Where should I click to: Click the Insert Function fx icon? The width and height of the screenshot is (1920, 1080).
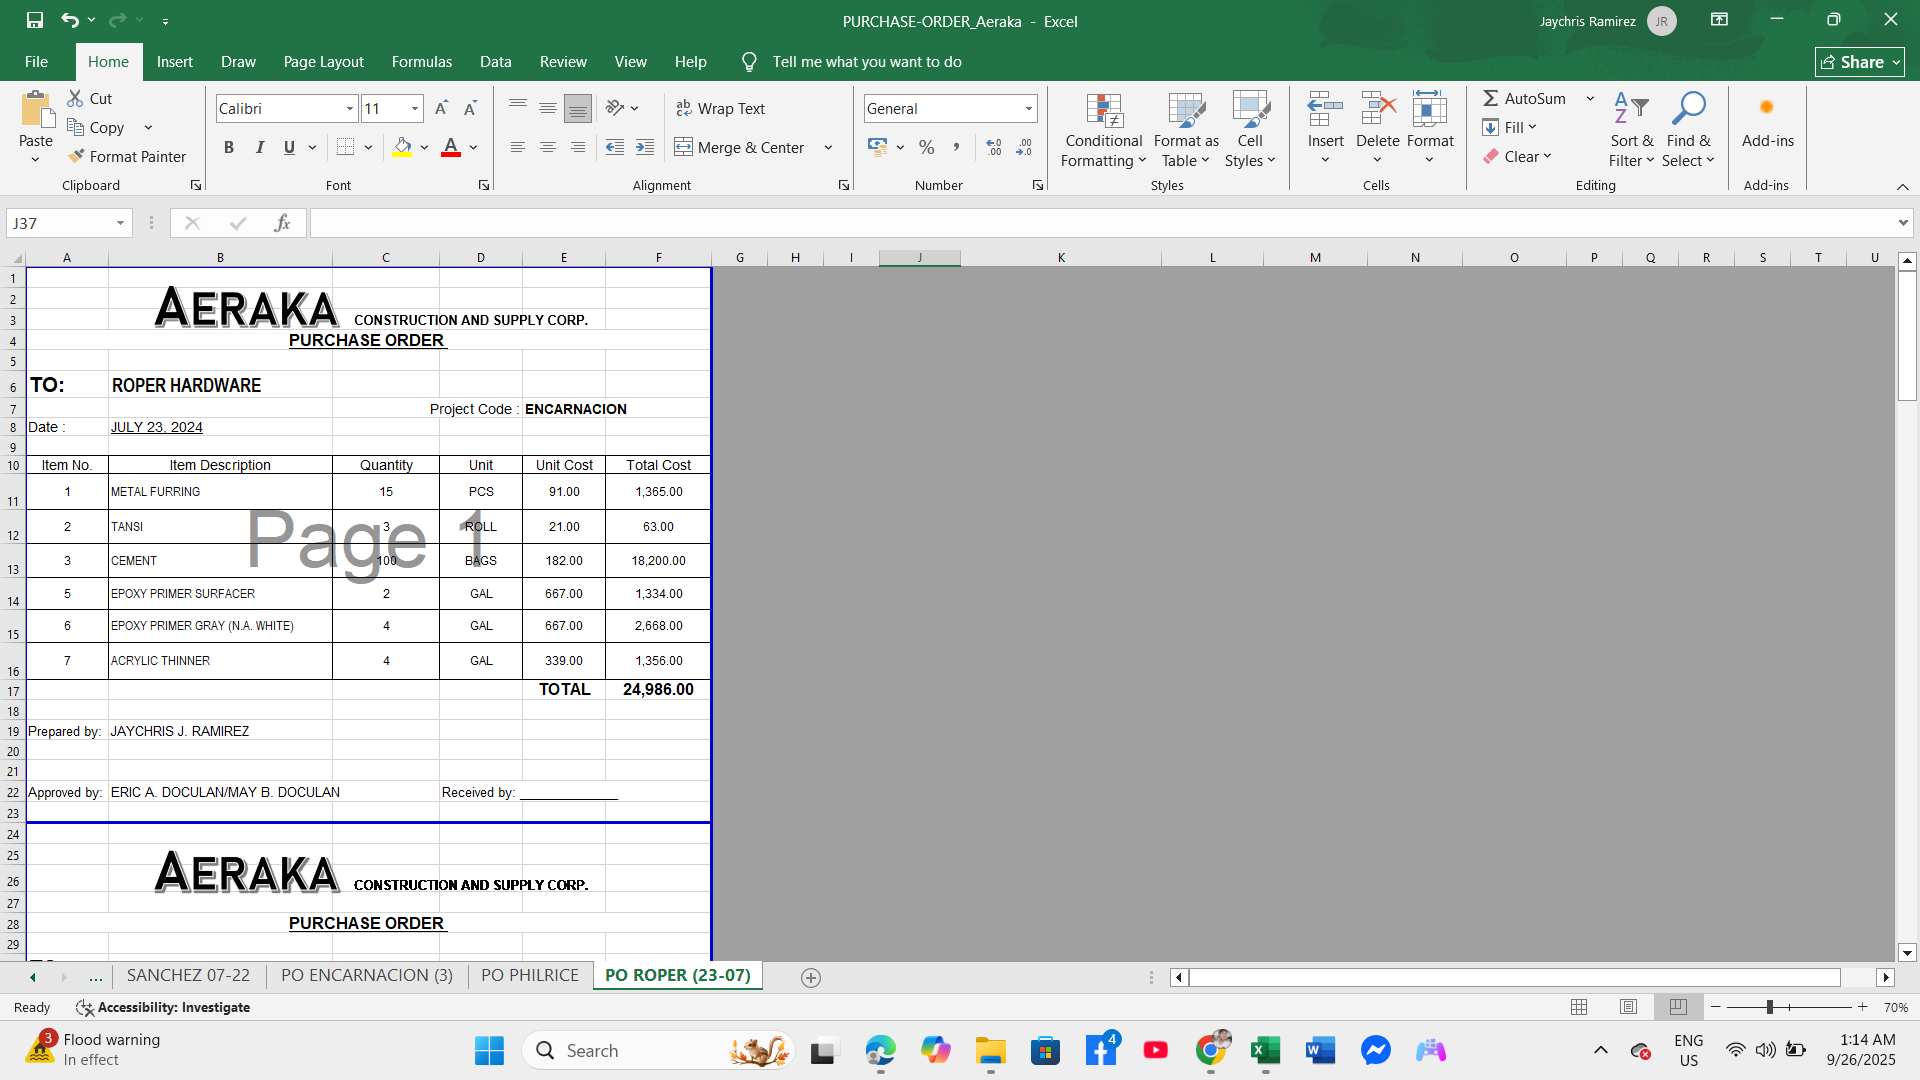(282, 223)
